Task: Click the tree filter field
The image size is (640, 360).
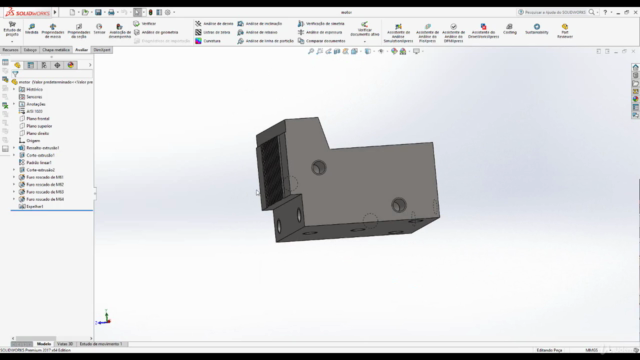Action: click(x=52, y=74)
